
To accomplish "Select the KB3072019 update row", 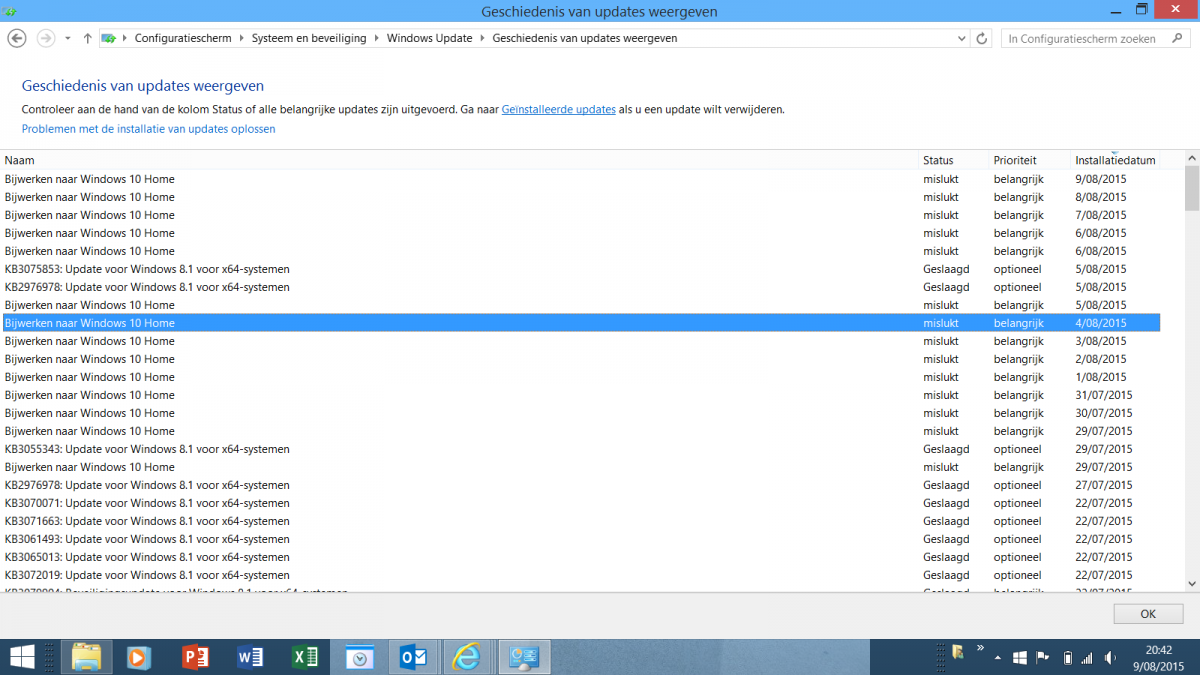I will 581,575.
